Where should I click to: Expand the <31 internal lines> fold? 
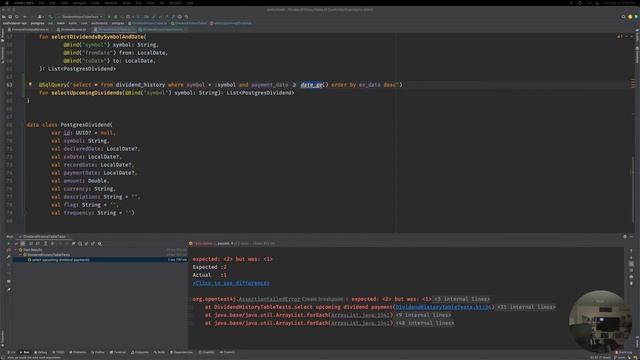point(527,307)
